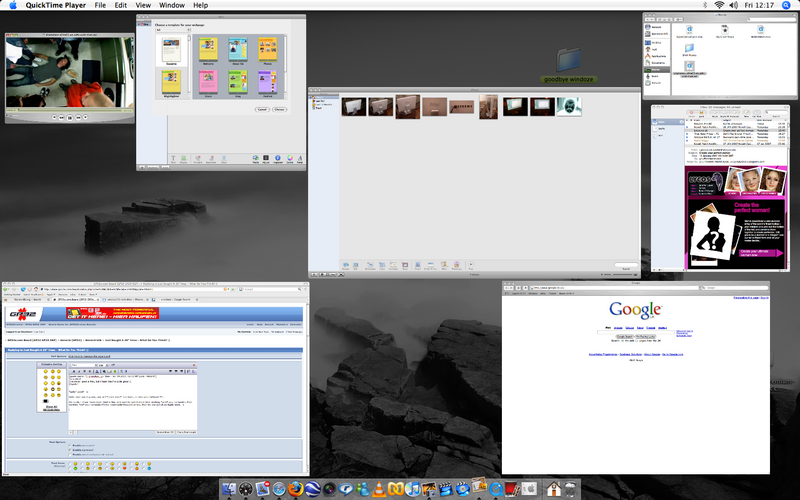Open the Window menu
This screenshot has width=800, height=500.
171,6
